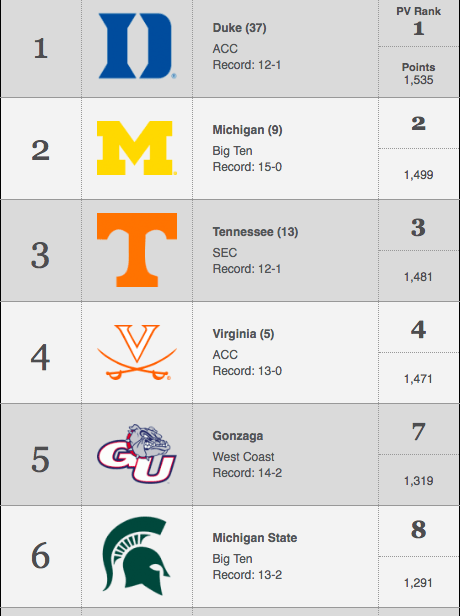Image resolution: width=463 pixels, height=616 pixels.
Task: Click the Points label in Duke's row
Action: [419, 67]
